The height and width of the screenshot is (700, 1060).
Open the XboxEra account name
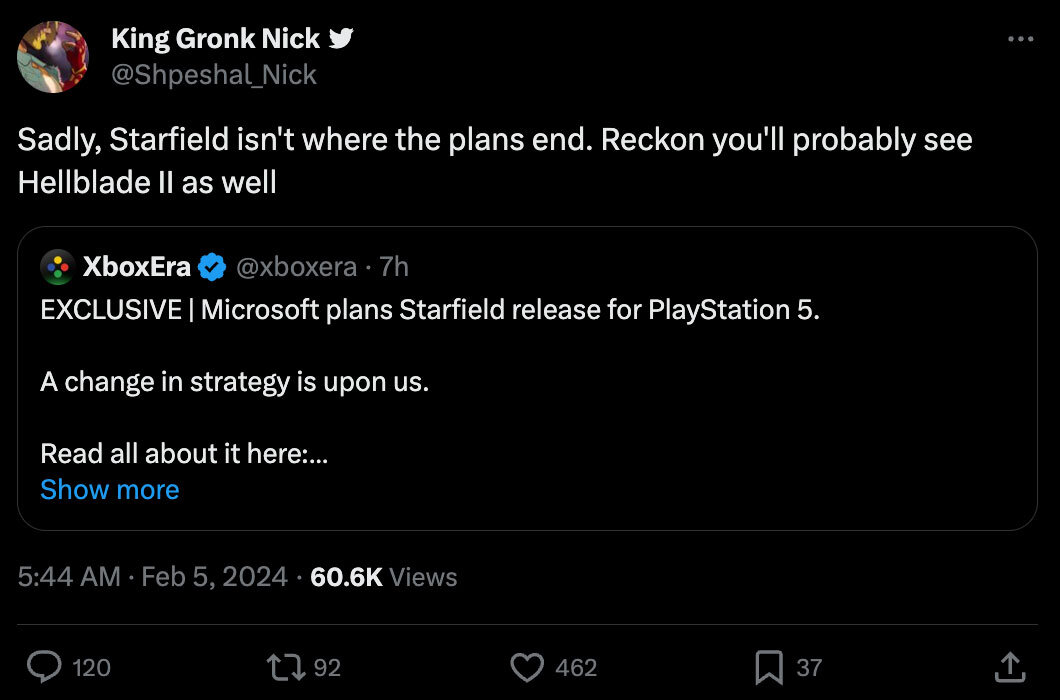click(136, 267)
